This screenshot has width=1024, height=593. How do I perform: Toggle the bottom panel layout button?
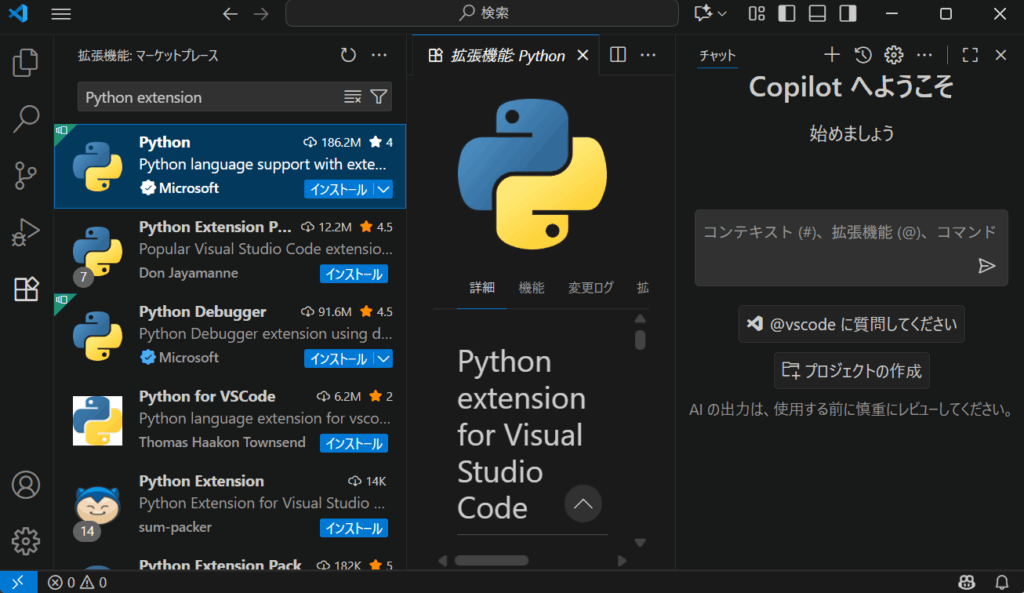(x=817, y=14)
